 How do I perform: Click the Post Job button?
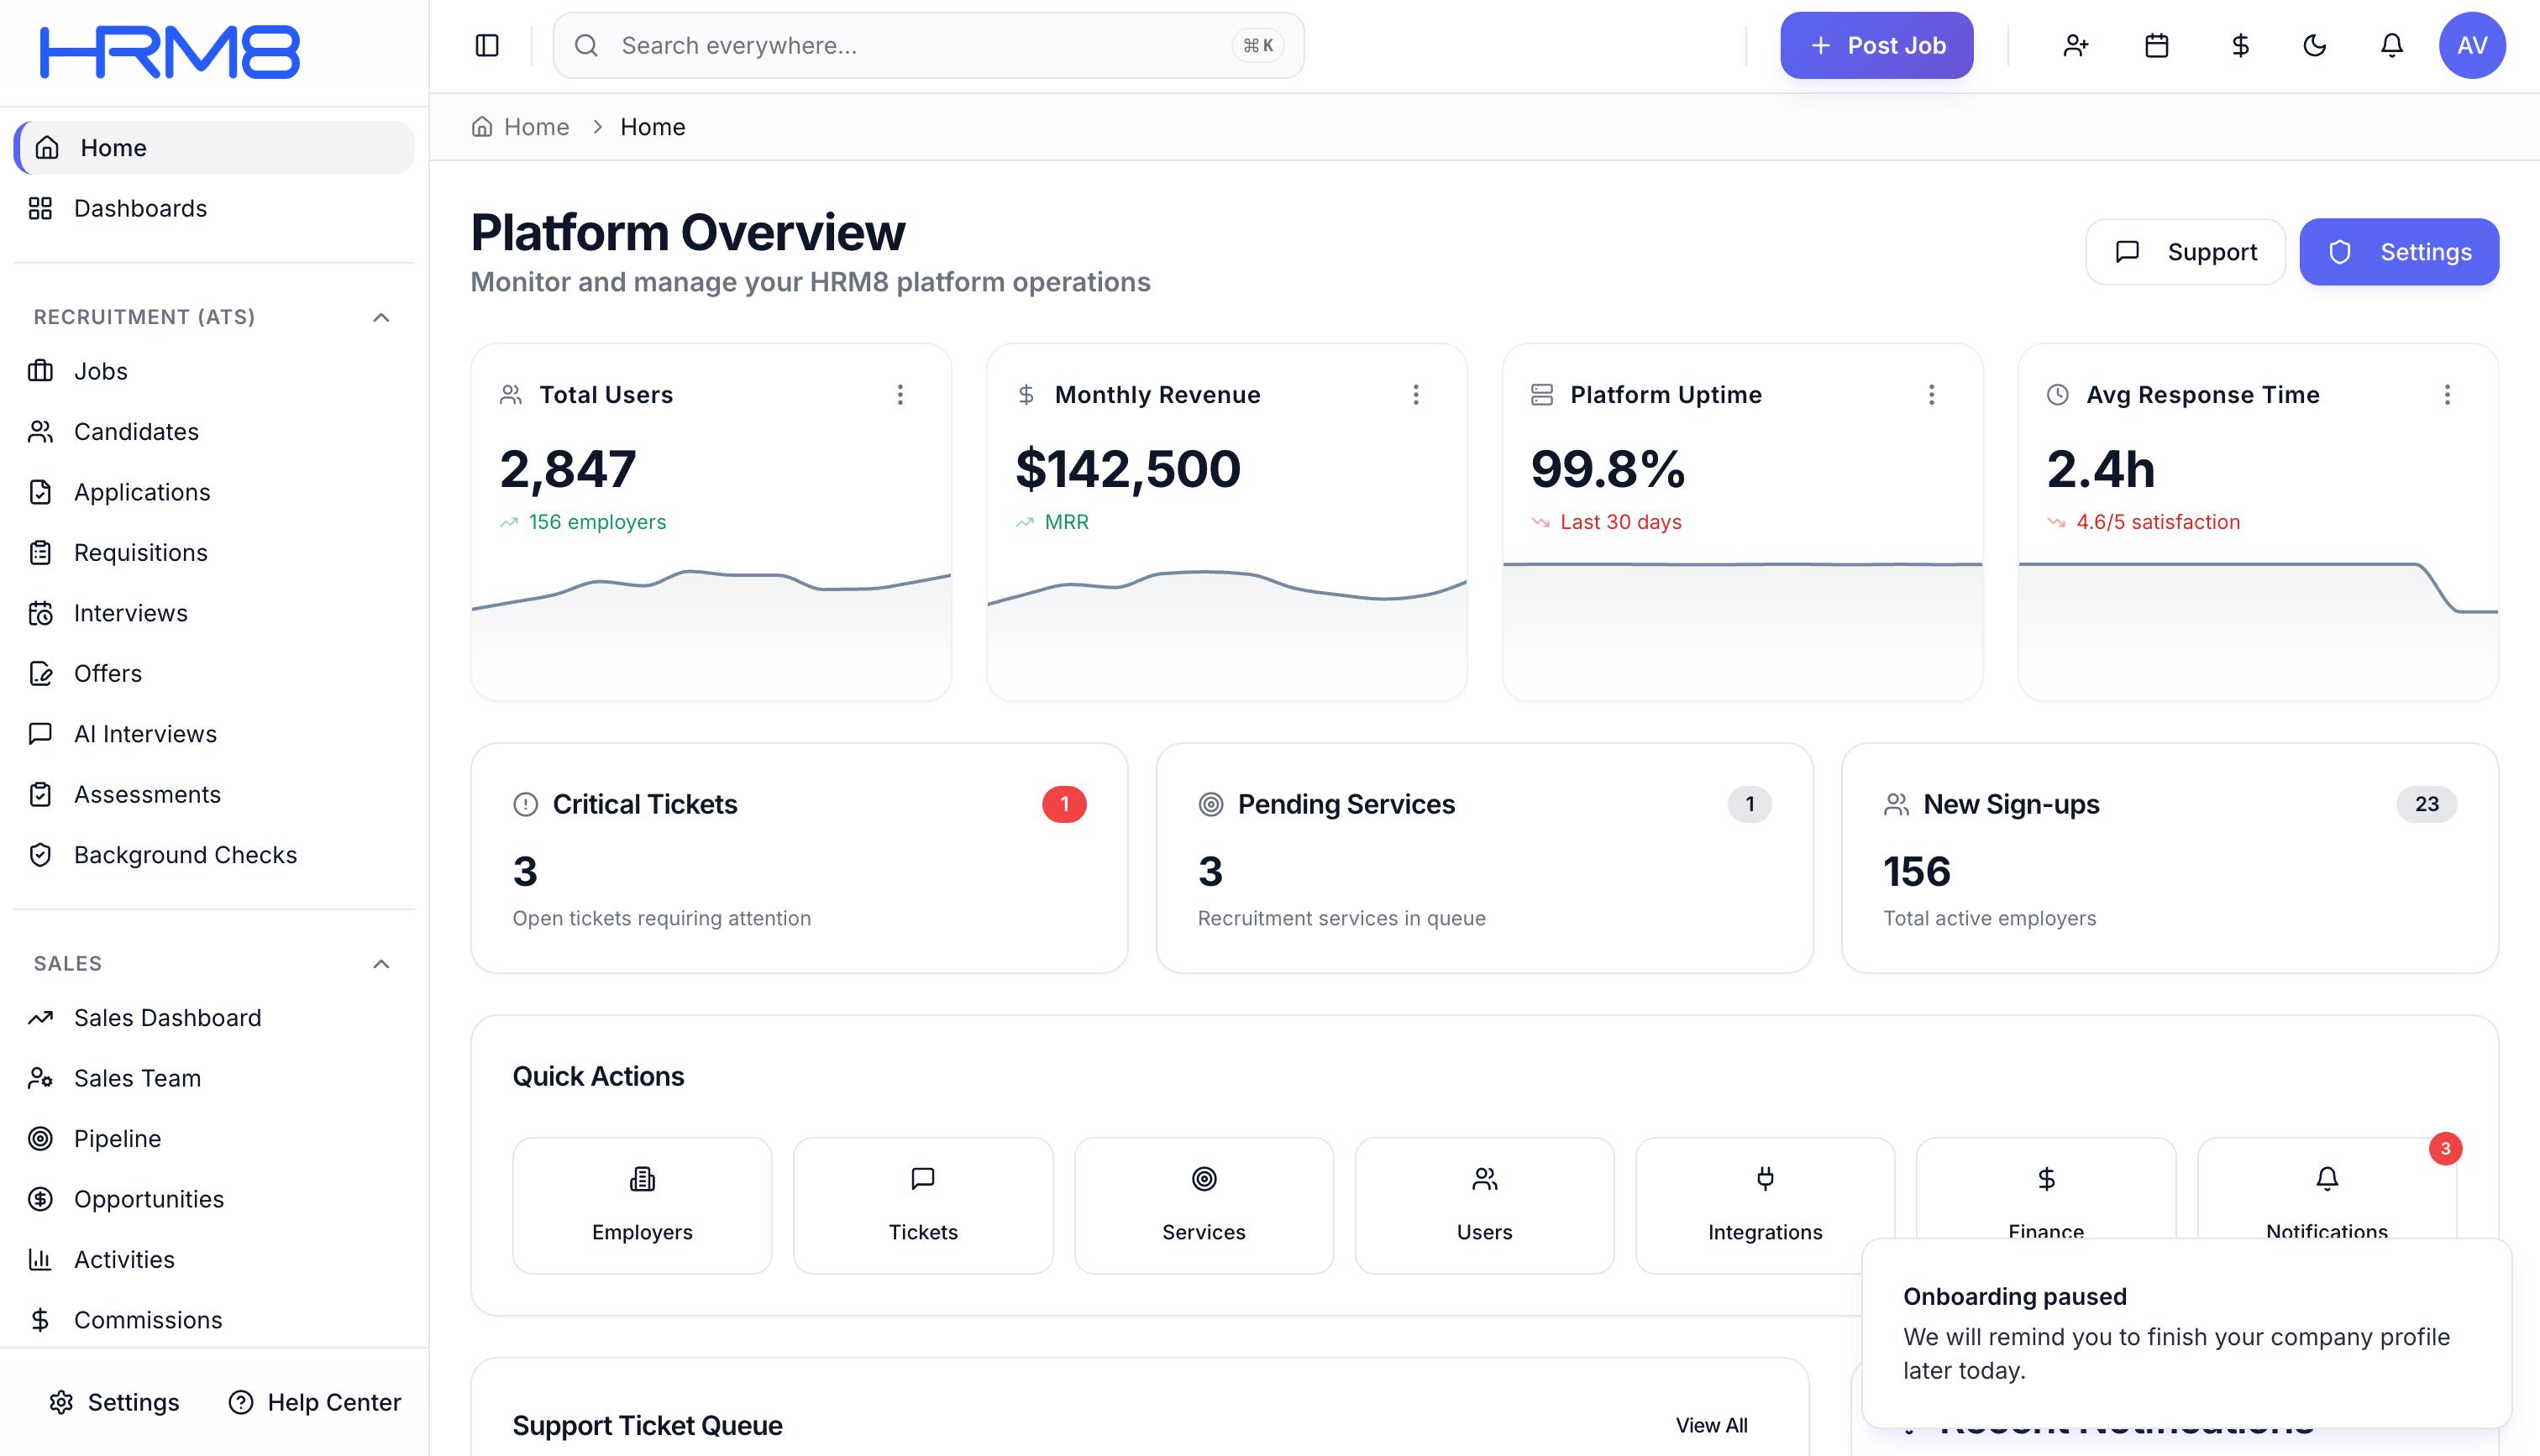click(1876, 45)
